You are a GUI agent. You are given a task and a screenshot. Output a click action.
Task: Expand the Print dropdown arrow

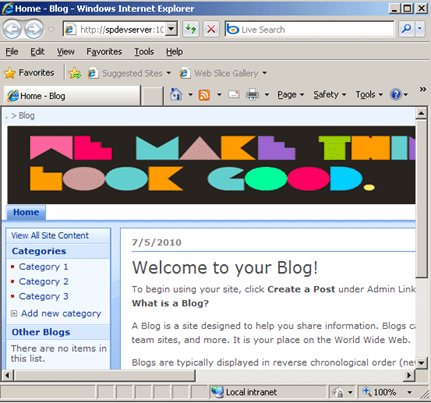[x=267, y=95]
